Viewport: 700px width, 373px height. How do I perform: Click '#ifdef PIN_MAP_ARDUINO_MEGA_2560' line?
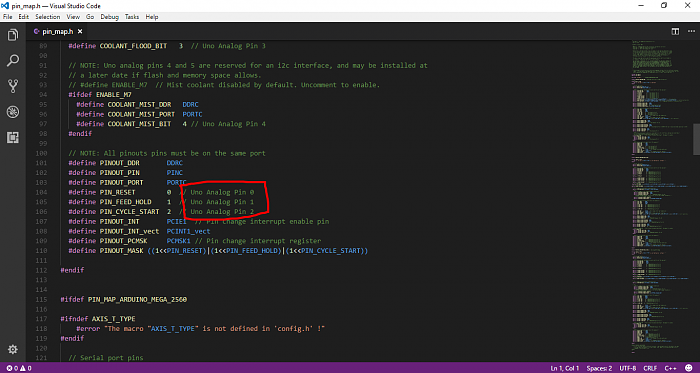124,299
